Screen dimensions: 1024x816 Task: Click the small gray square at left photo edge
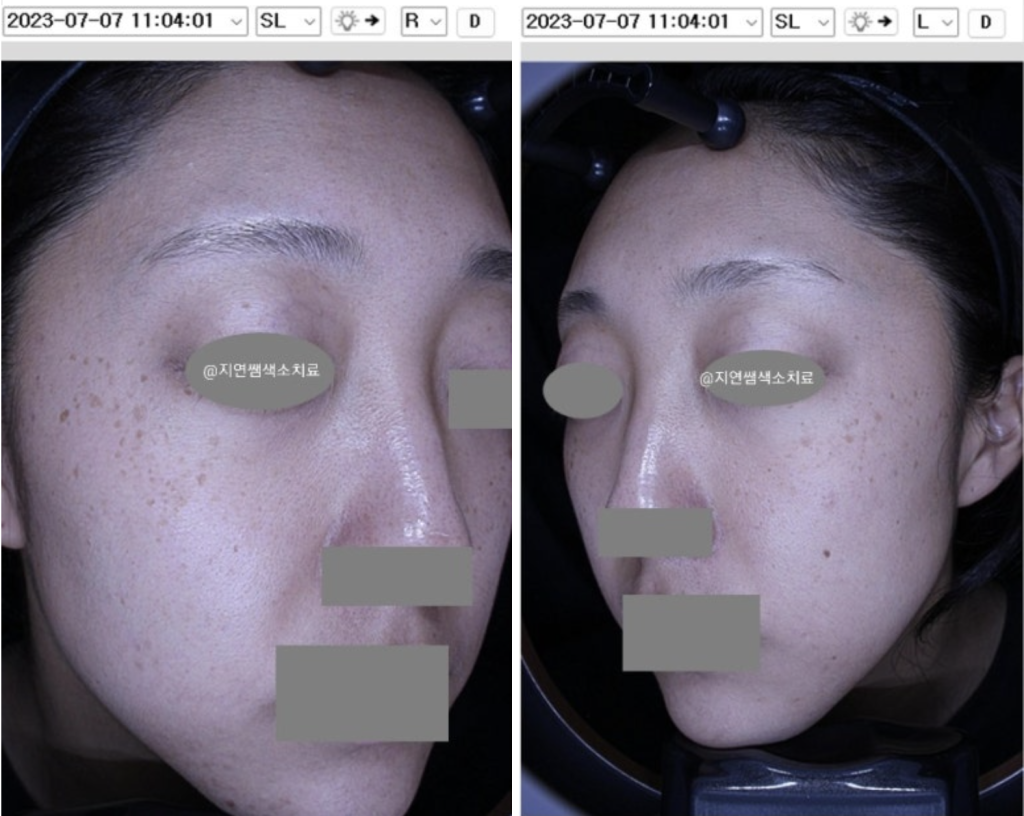pyautogui.click(x=479, y=399)
